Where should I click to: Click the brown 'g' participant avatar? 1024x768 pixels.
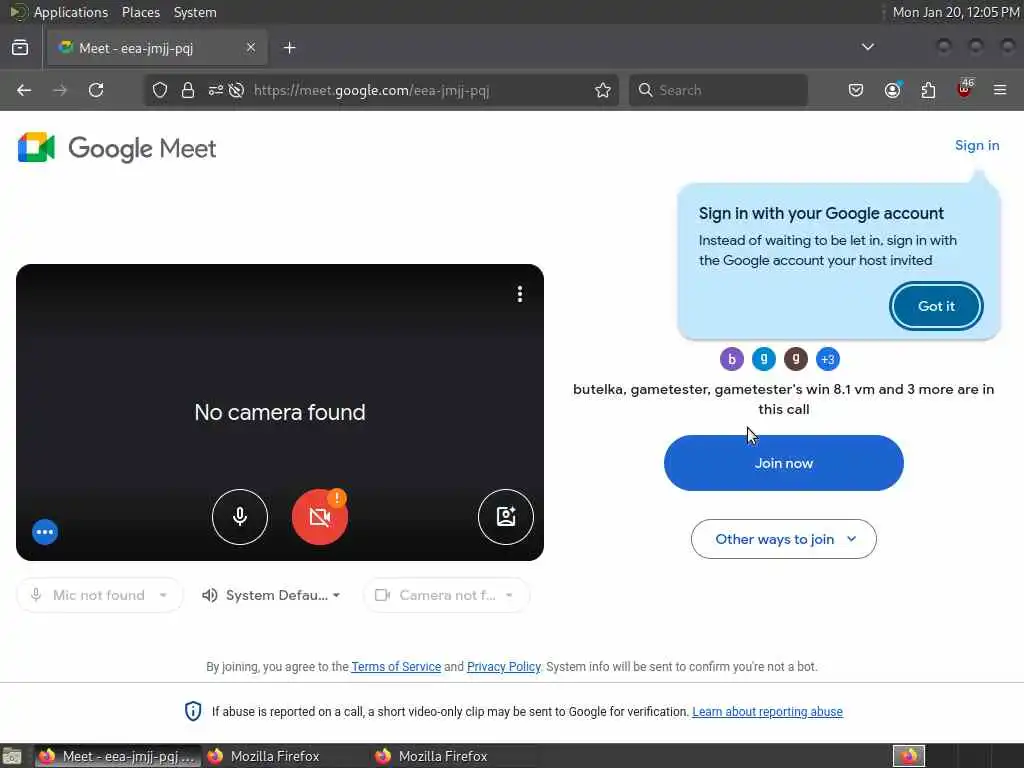pyautogui.click(x=795, y=359)
